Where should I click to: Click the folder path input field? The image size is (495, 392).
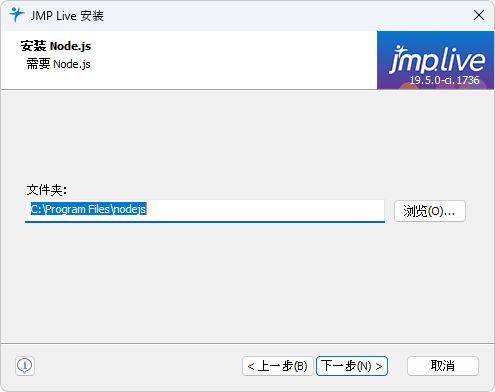click(205, 210)
